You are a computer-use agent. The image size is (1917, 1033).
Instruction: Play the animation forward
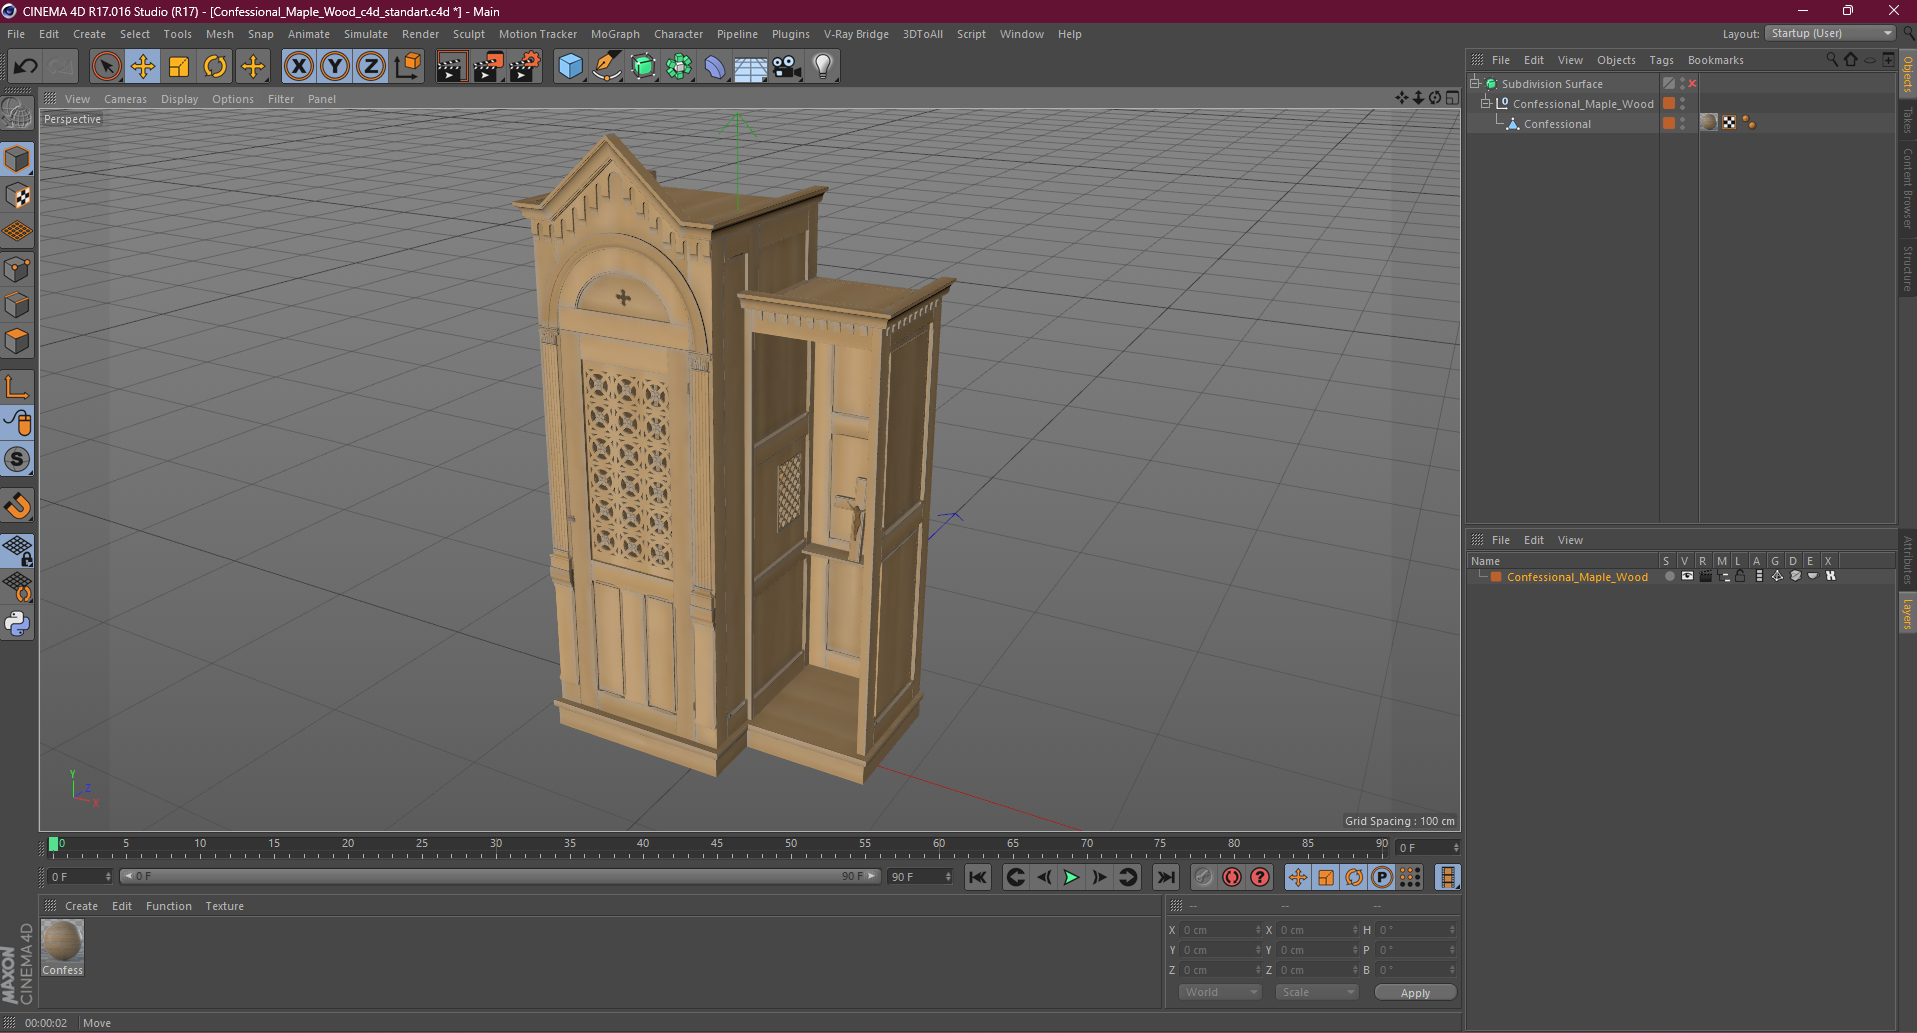1071,877
